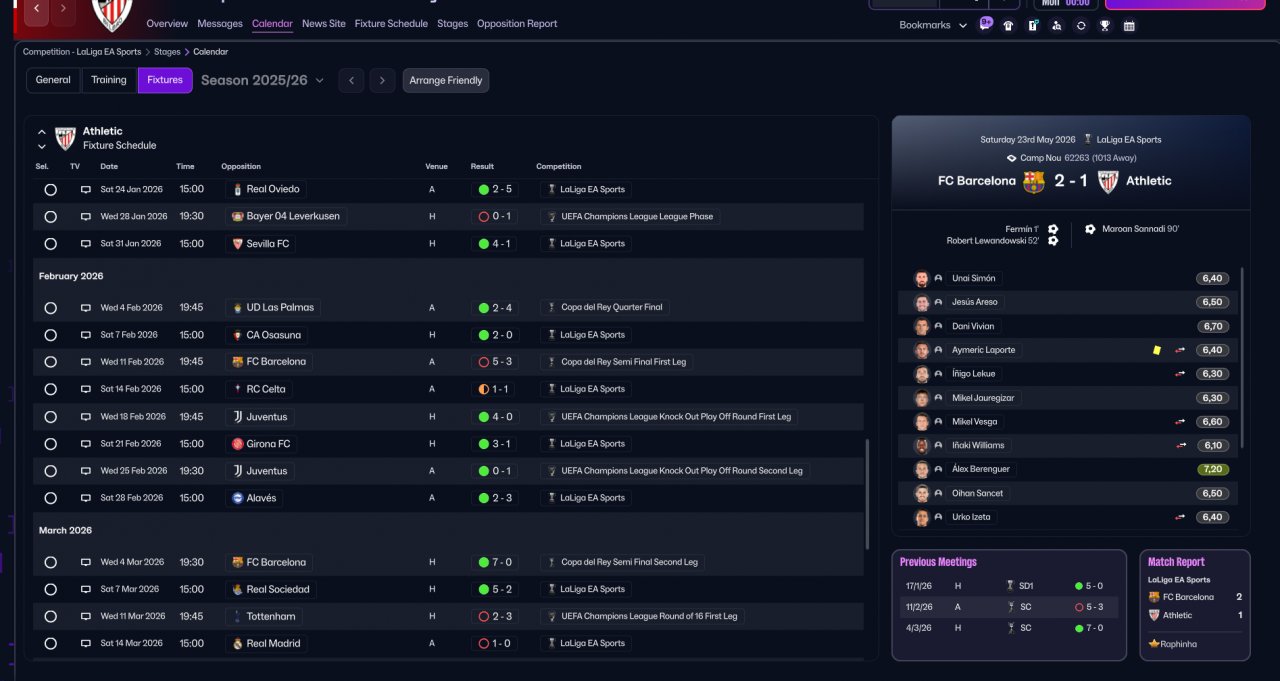Click Athletic crest in match result header
The image size is (1280, 681).
[1108, 181]
